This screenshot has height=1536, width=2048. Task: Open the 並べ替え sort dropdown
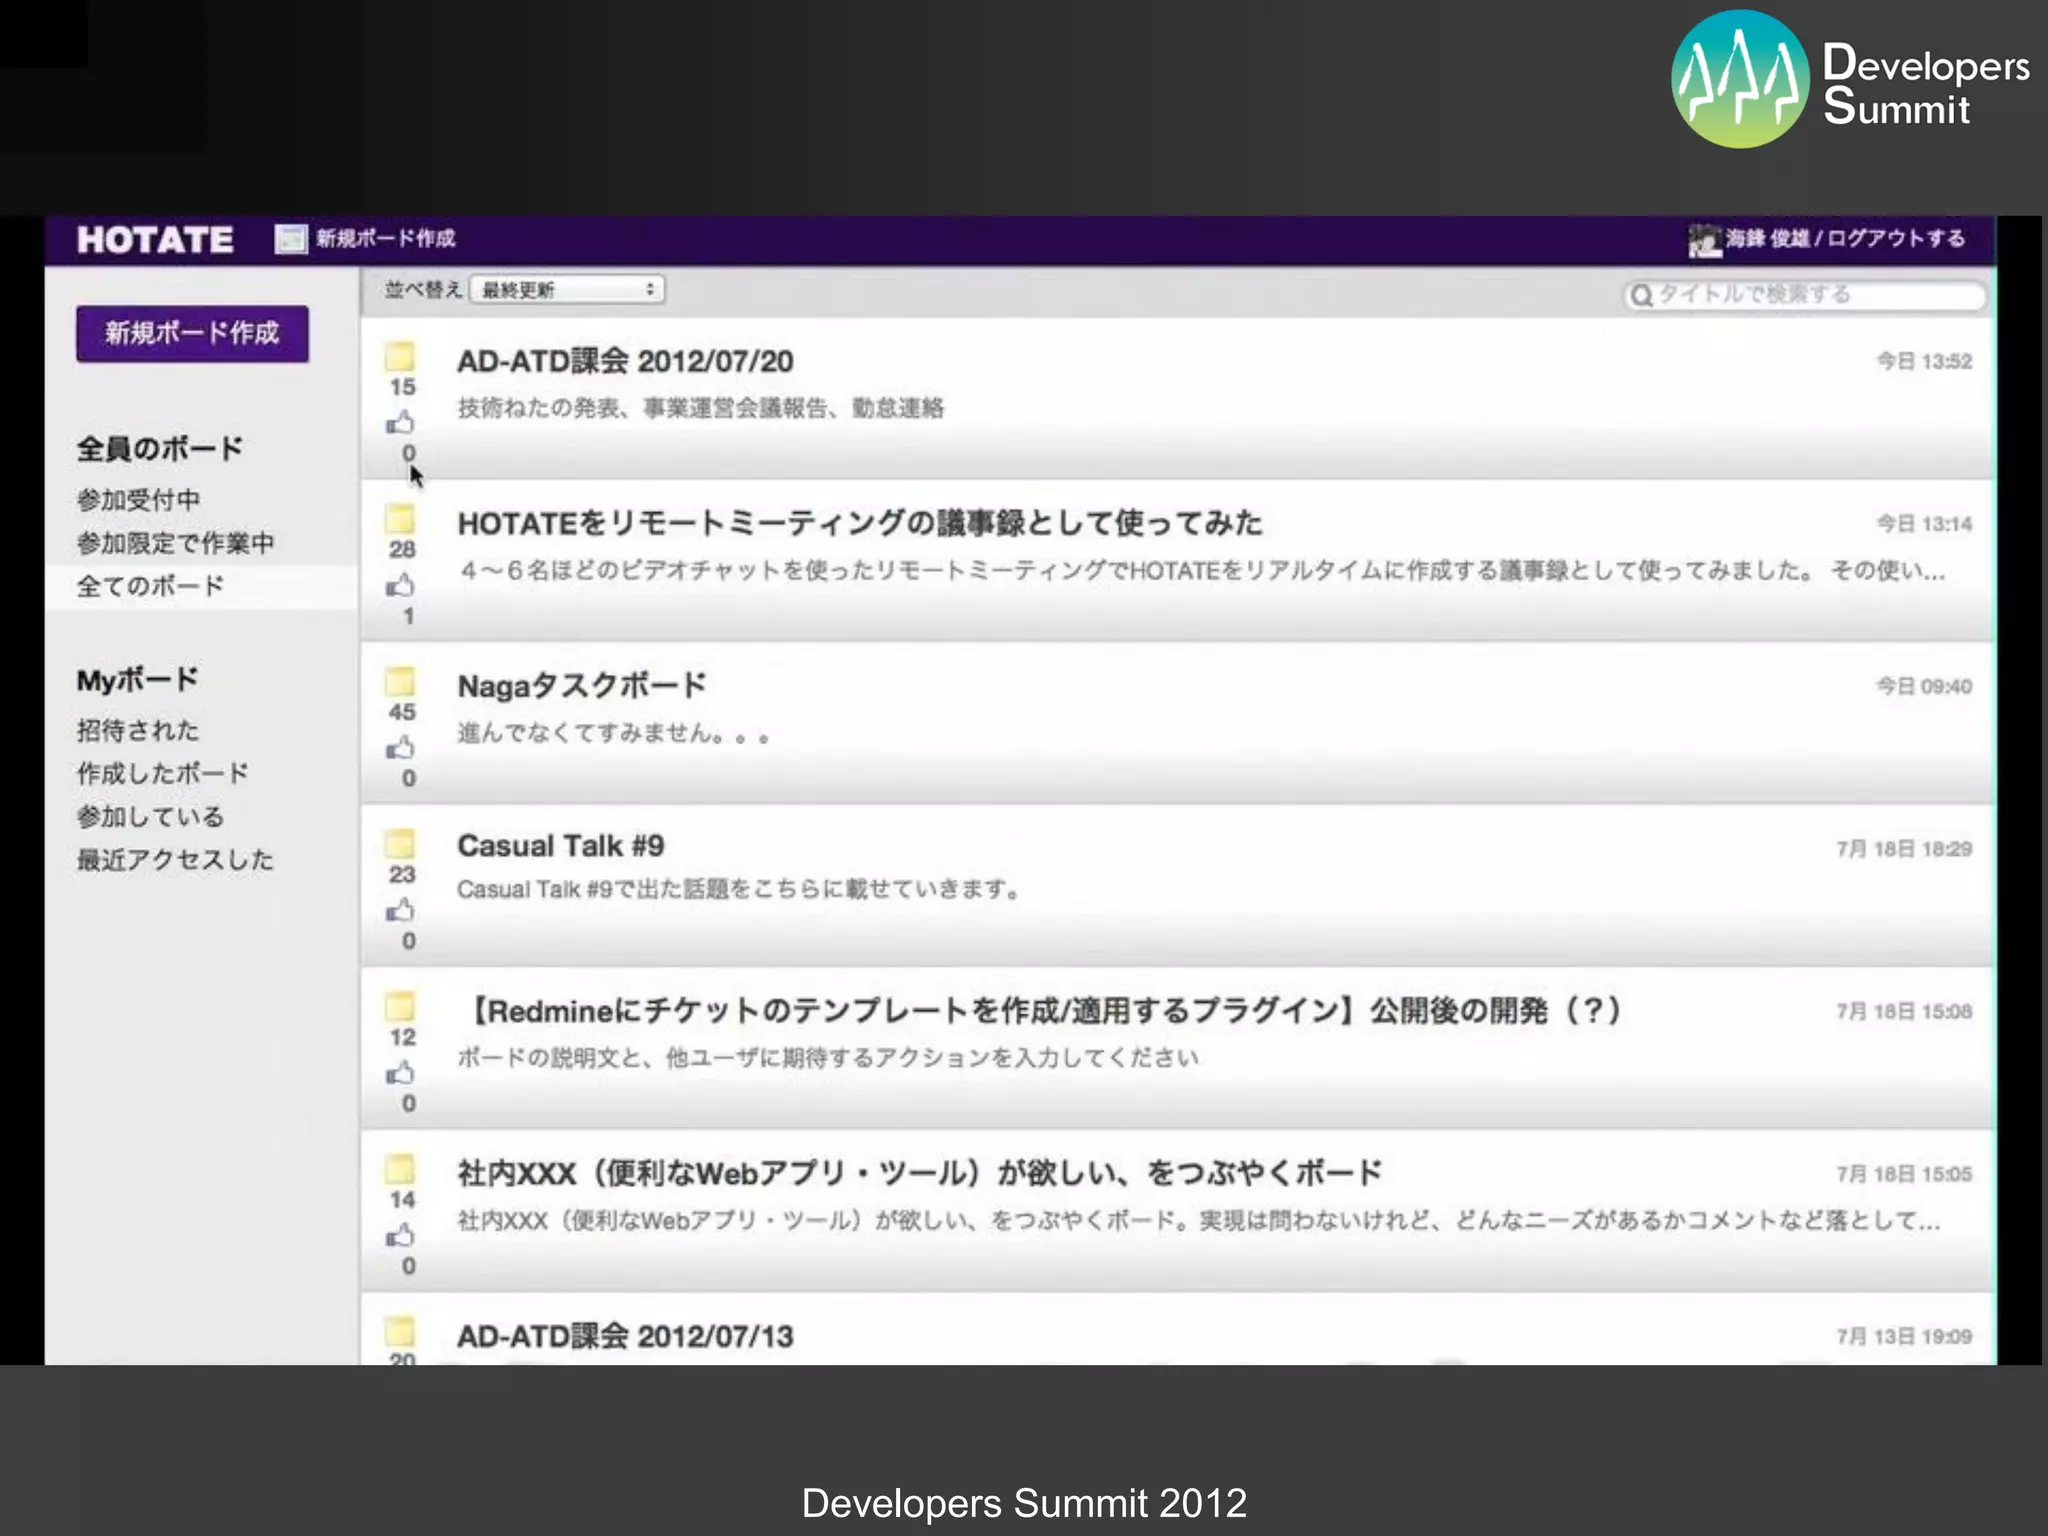pos(567,290)
